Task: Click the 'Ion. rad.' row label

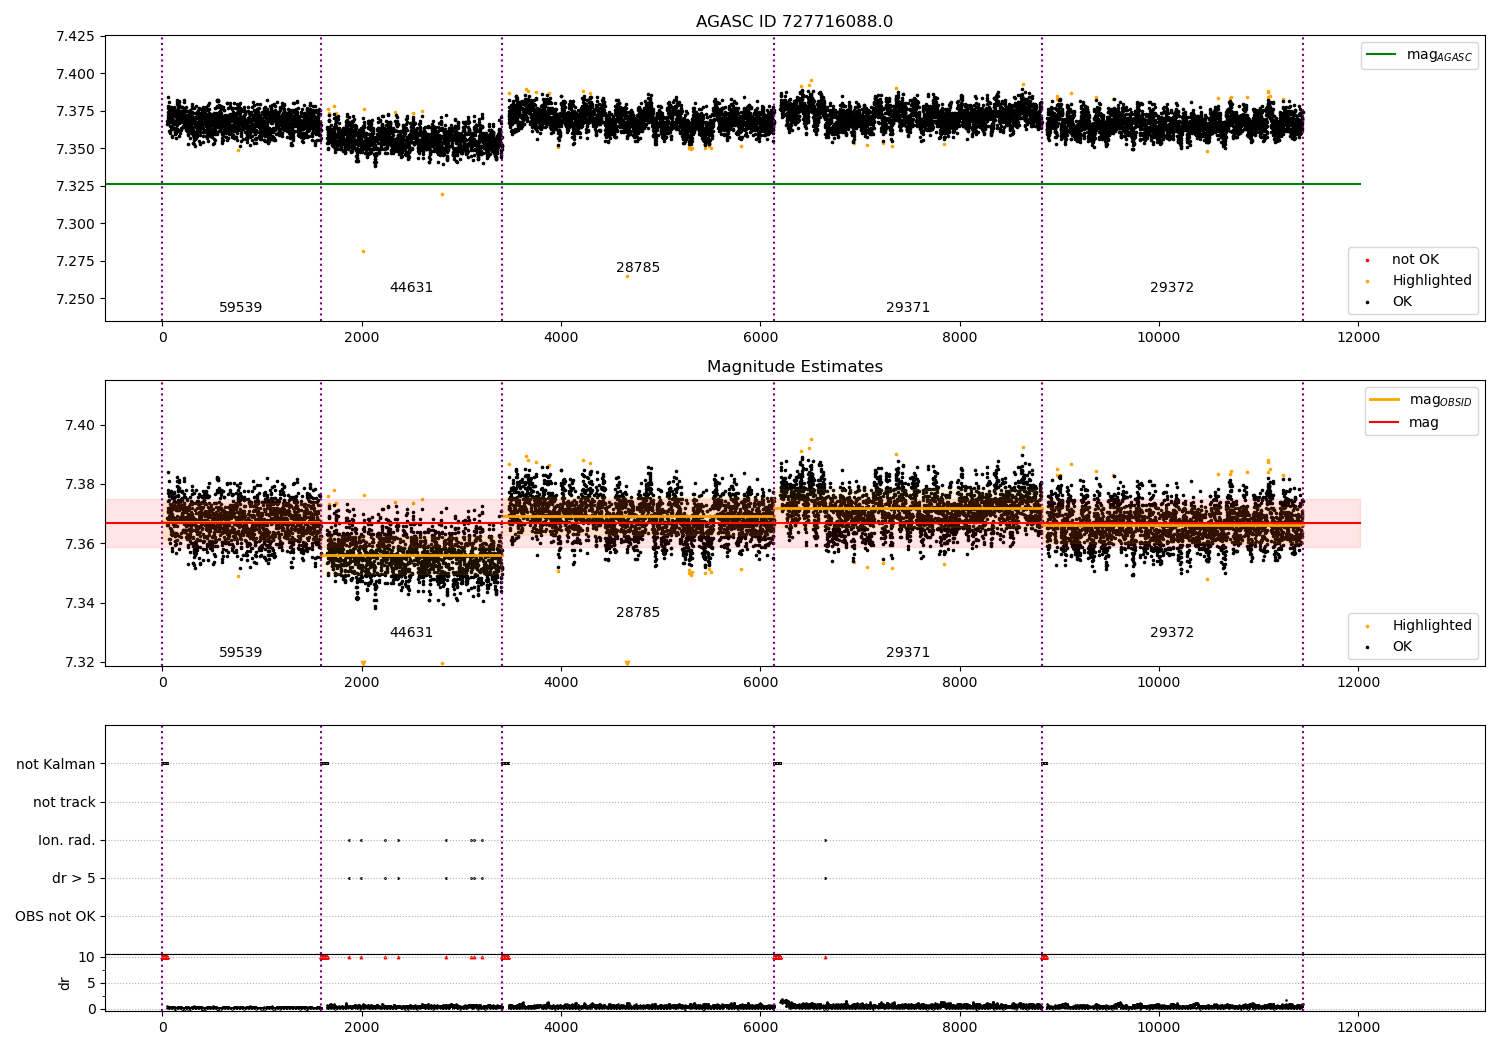Action: (67, 841)
